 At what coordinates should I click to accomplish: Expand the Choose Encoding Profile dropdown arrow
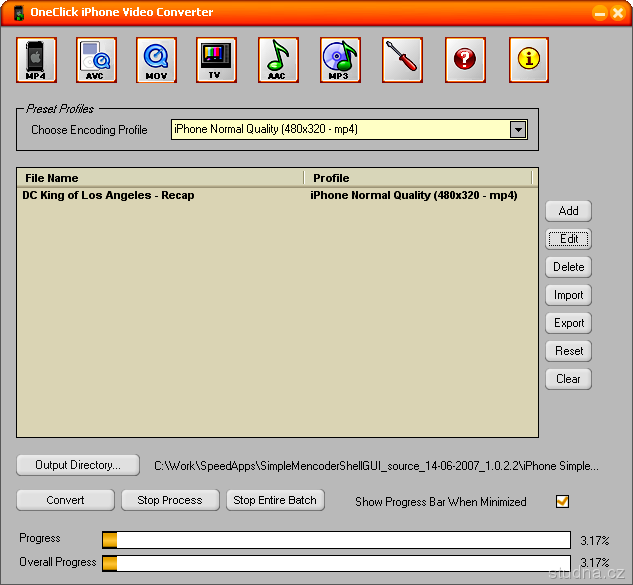point(518,130)
